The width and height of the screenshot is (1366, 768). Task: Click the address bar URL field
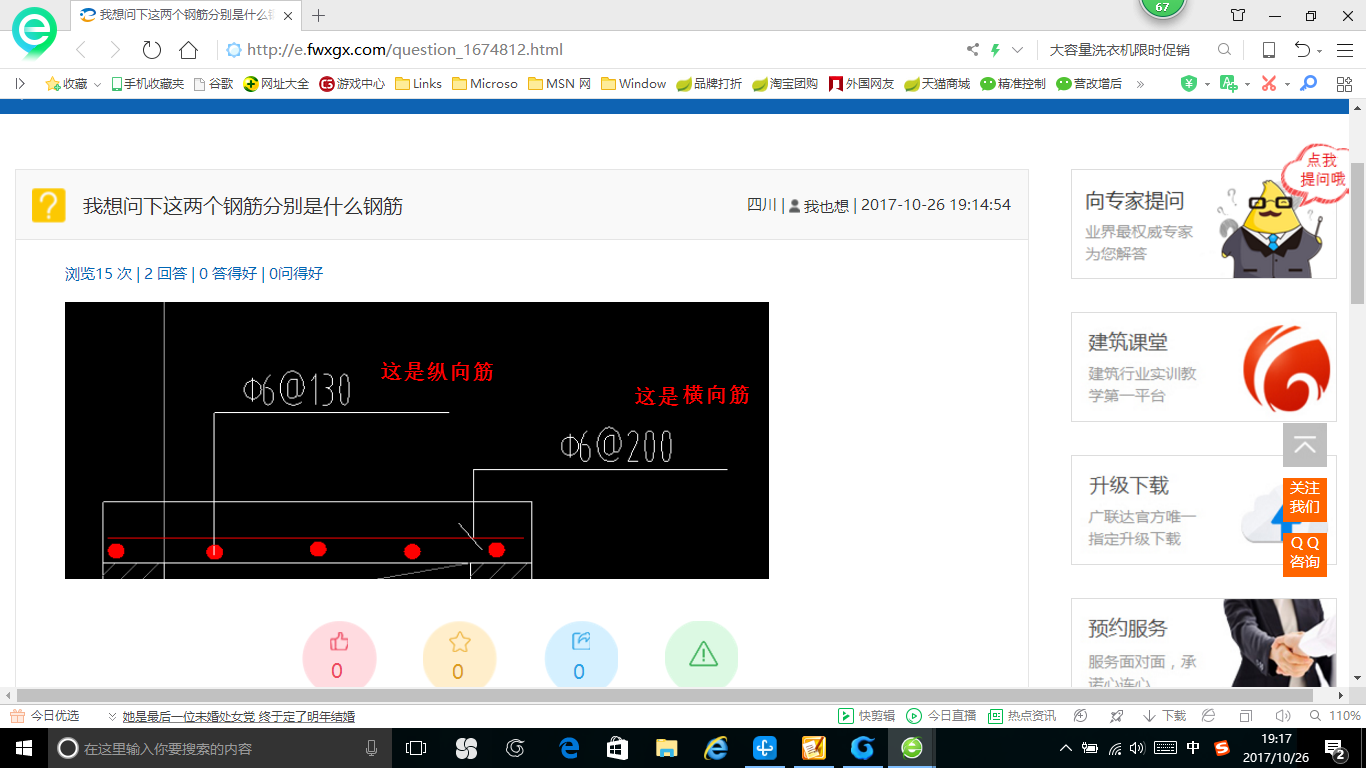pyautogui.click(x=590, y=50)
